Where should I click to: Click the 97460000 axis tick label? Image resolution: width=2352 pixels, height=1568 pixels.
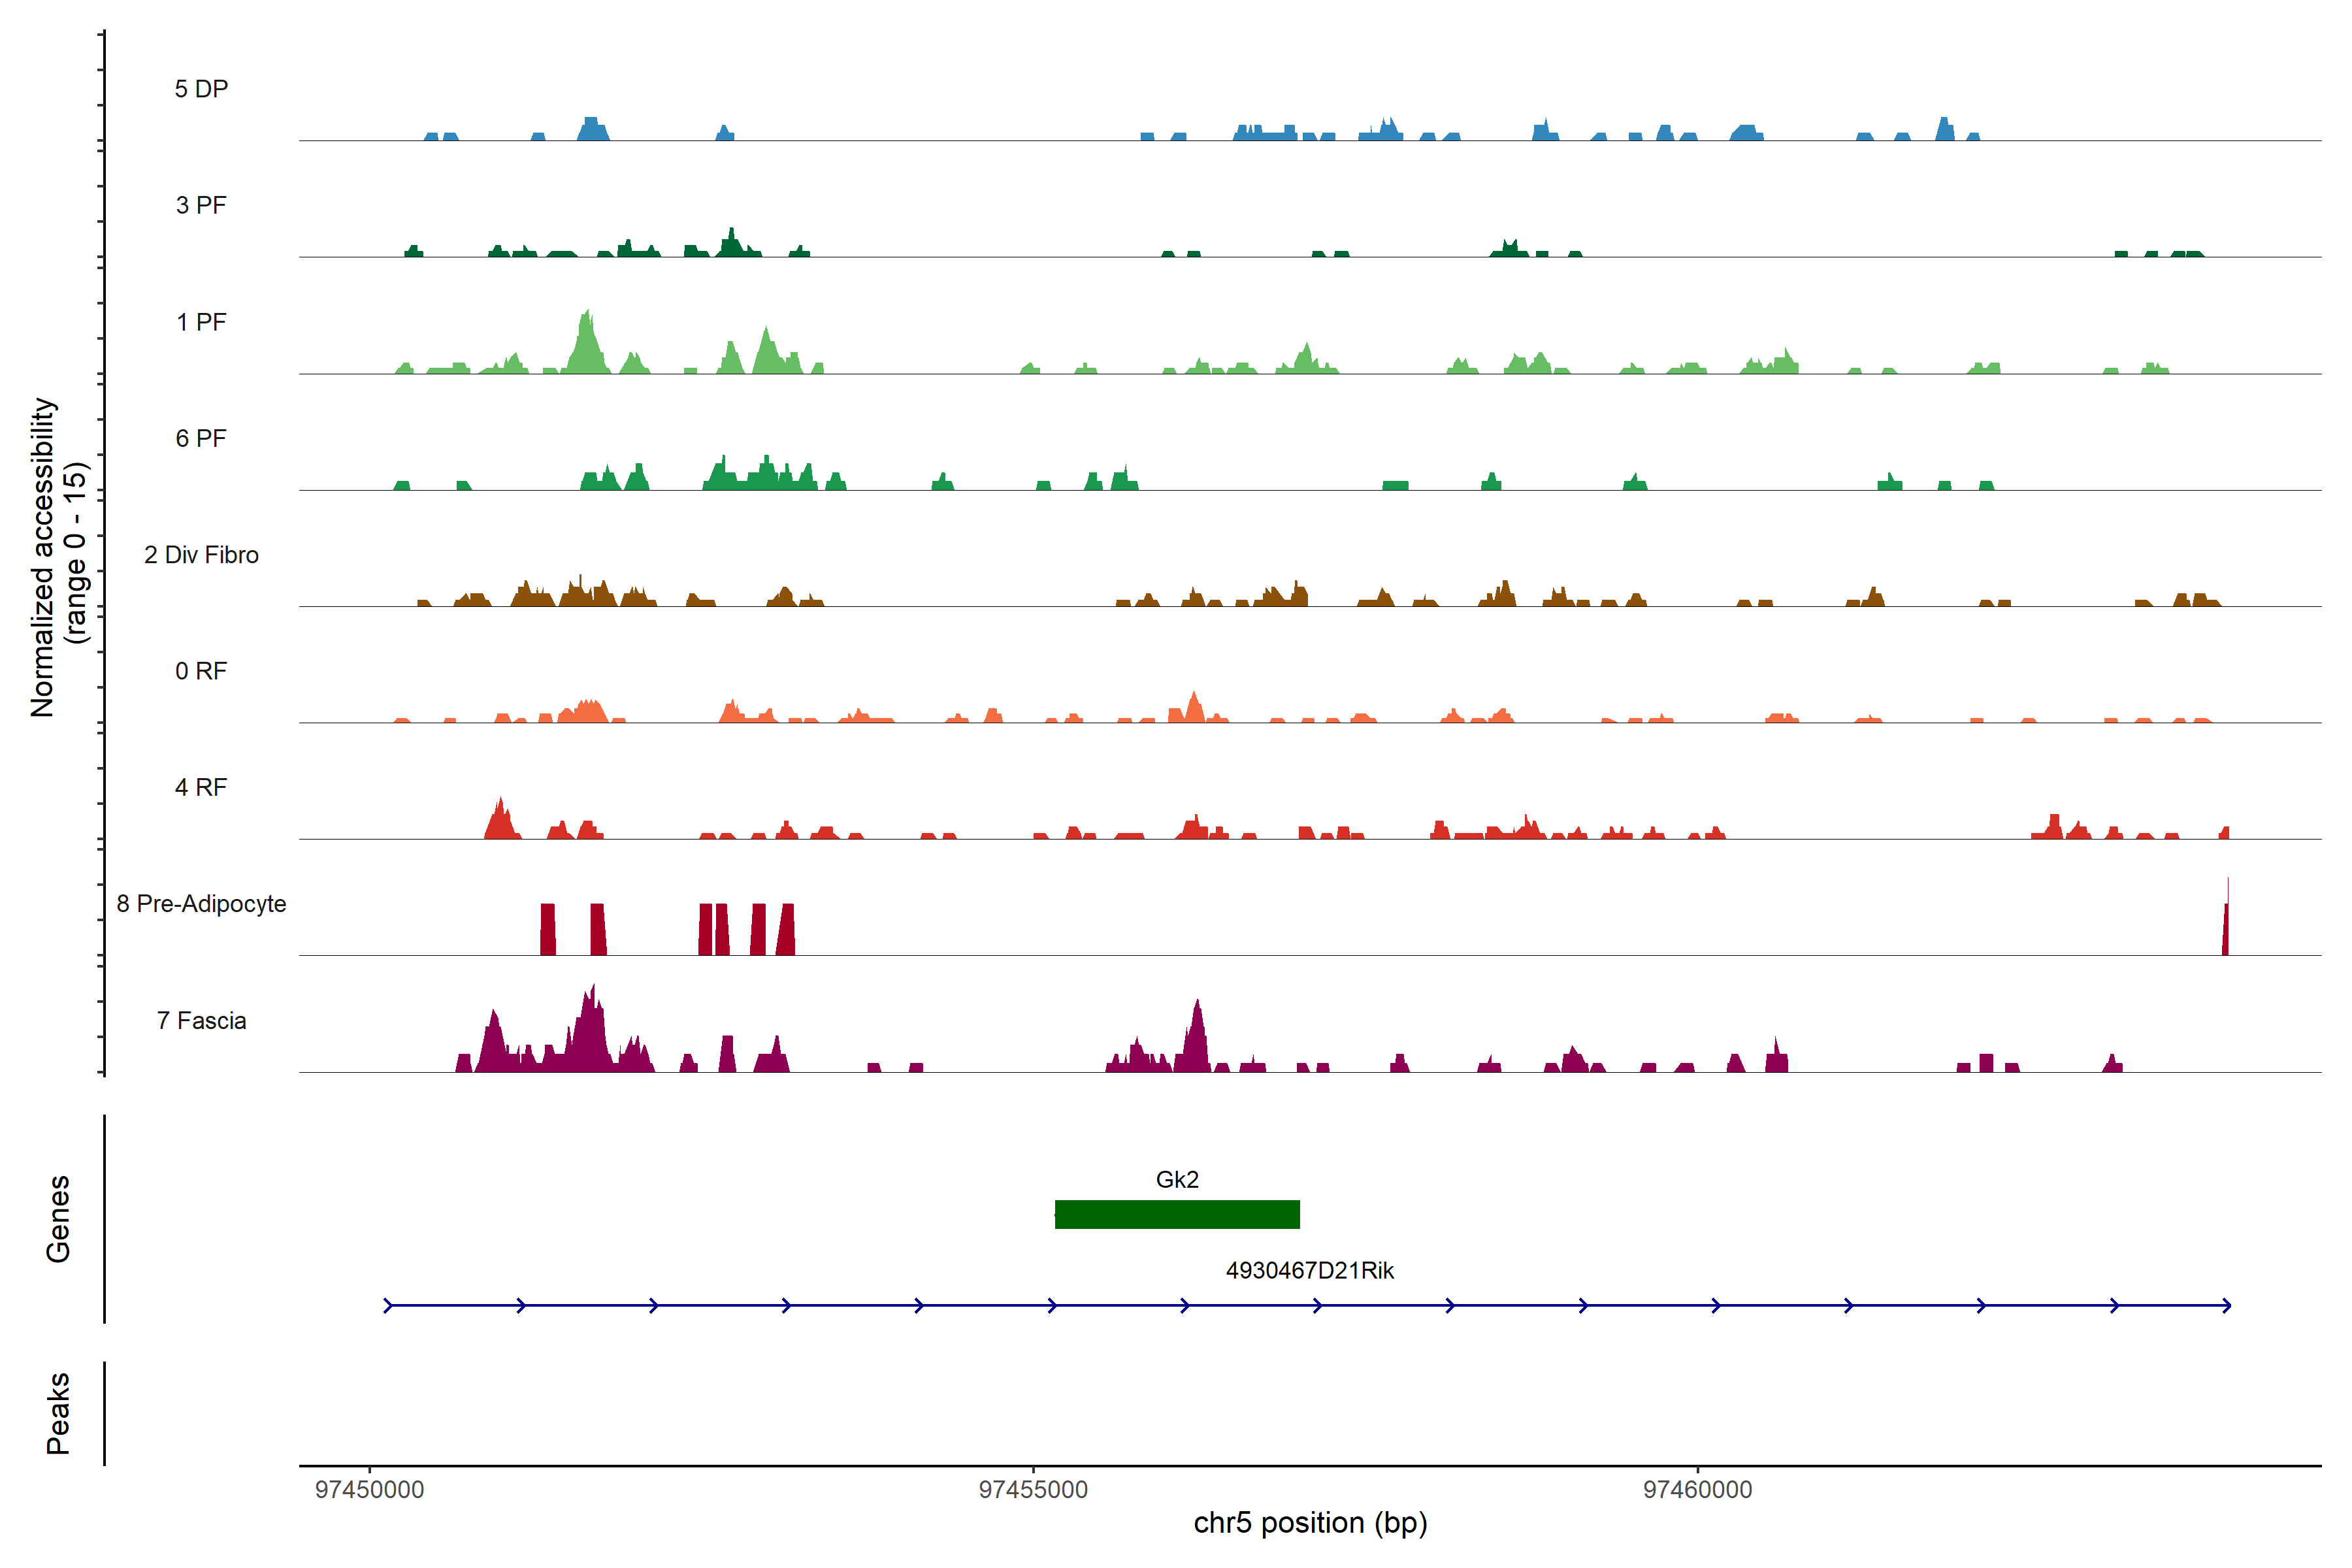click(x=1697, y=1489)
